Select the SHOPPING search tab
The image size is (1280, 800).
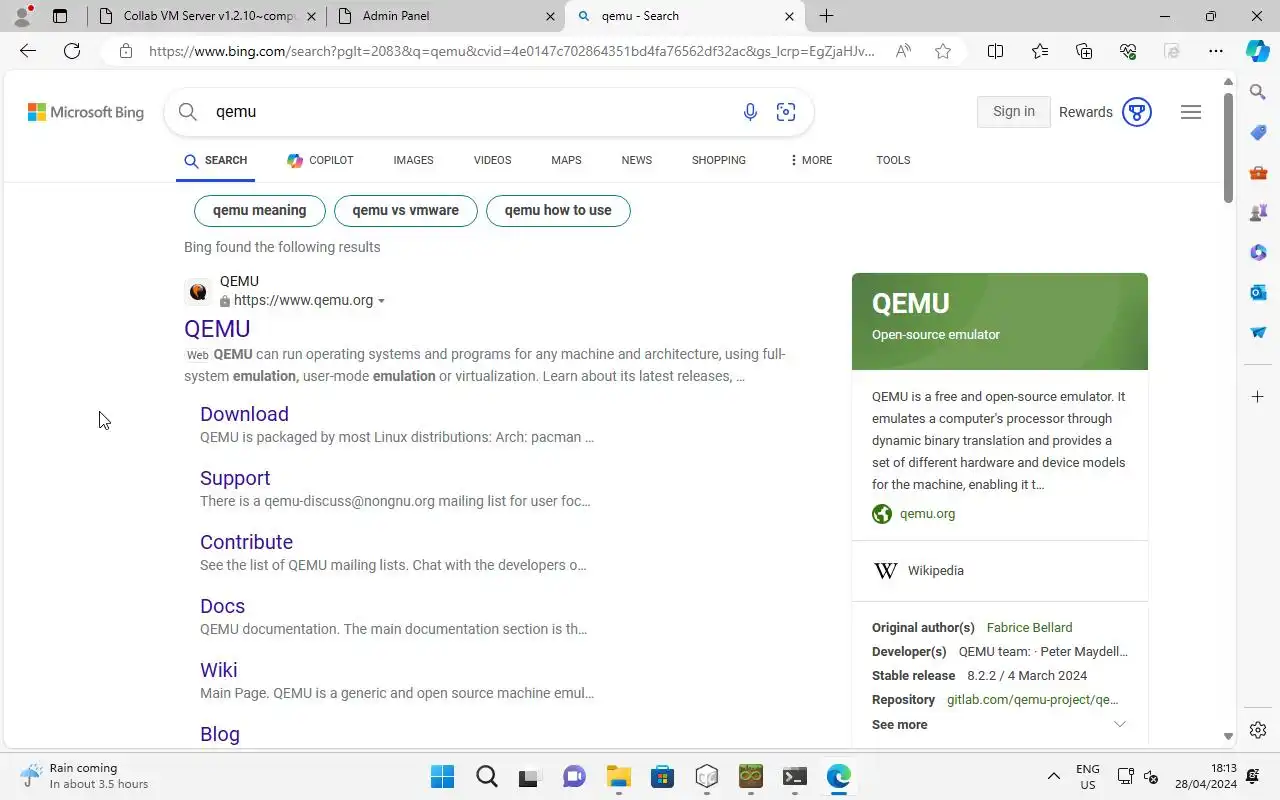(719, 160)
